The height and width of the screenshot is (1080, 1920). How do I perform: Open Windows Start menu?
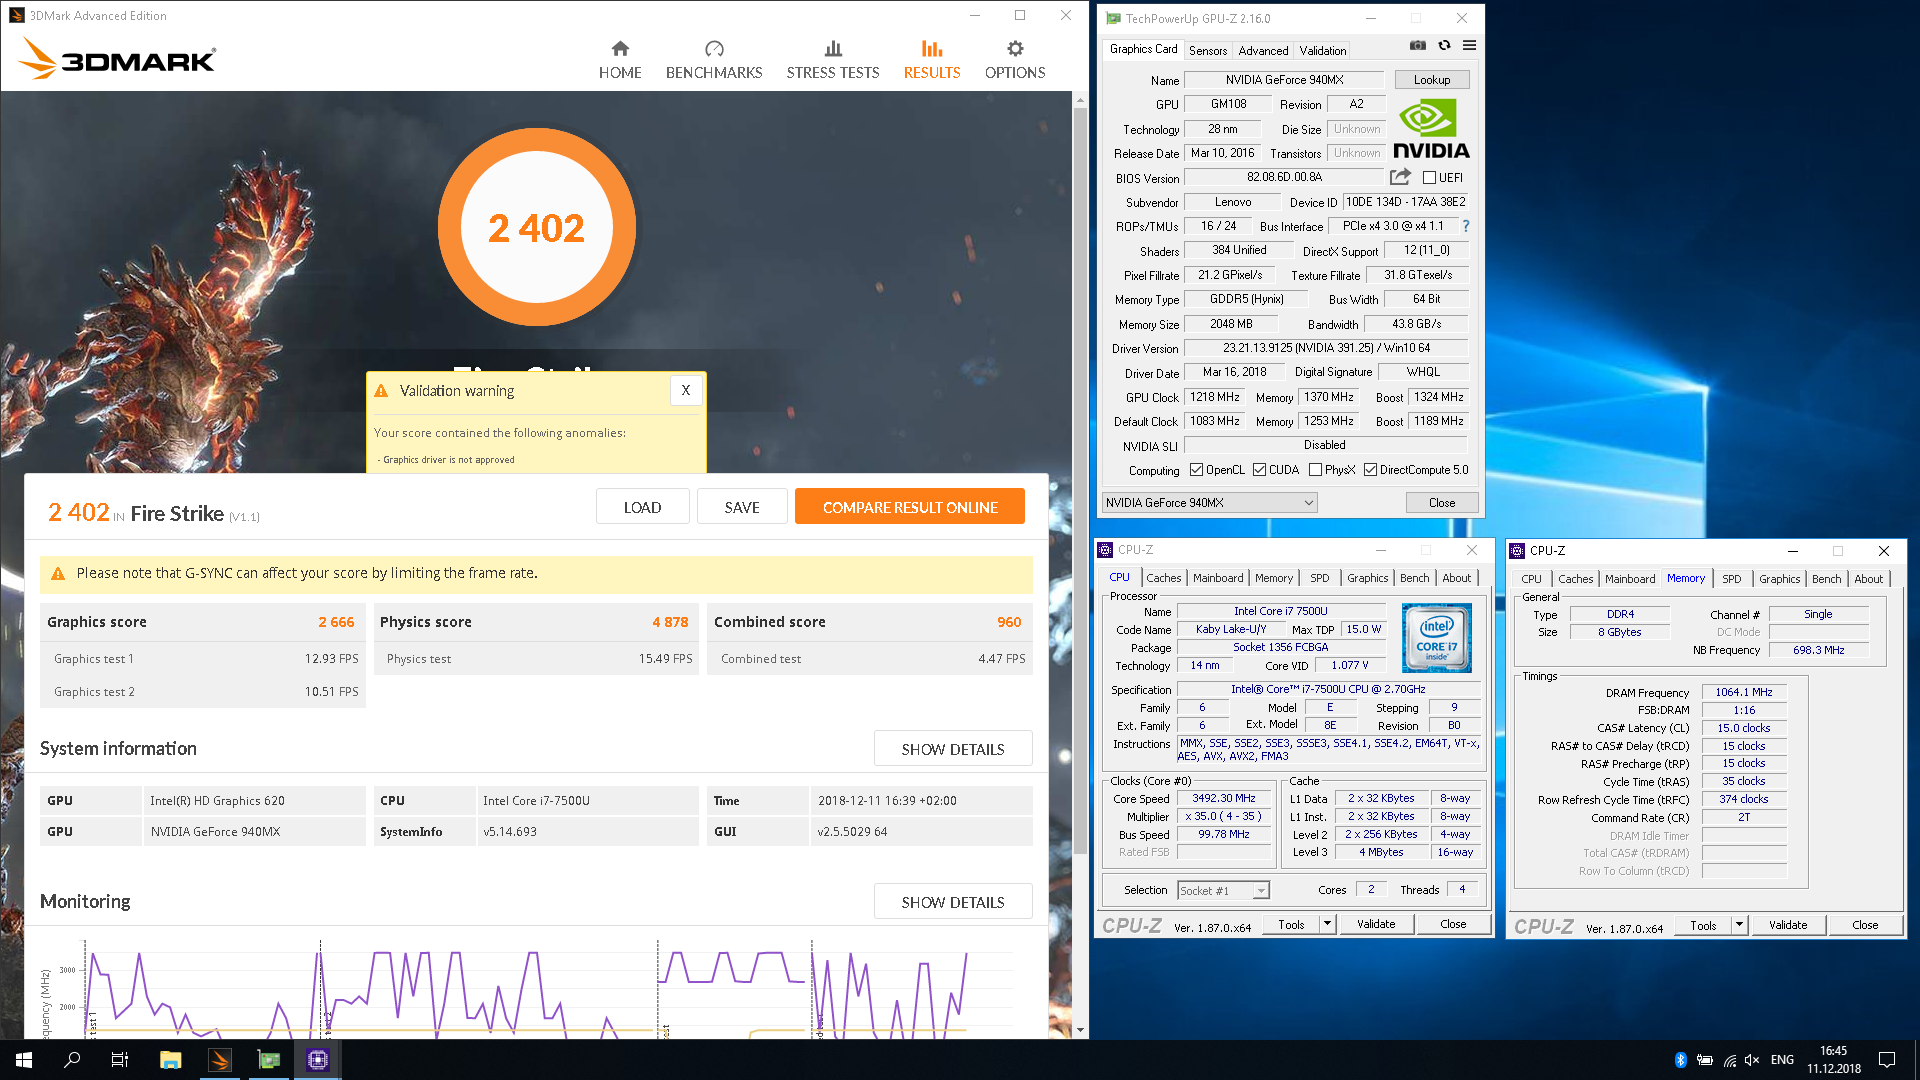pos(24,1060)
